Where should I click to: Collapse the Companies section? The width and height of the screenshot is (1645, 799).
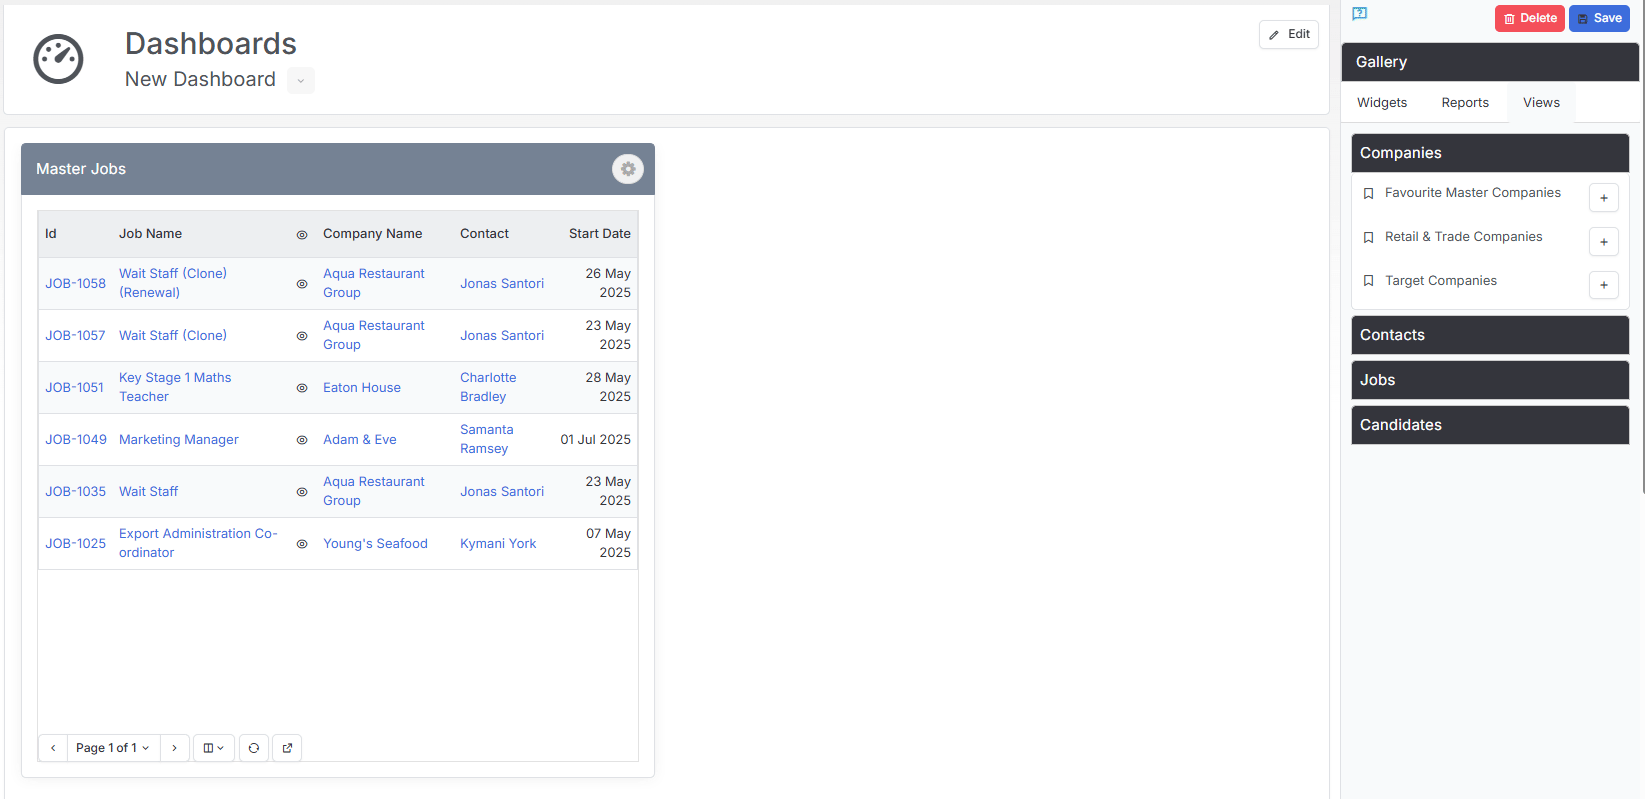[x=1490, y=153]
